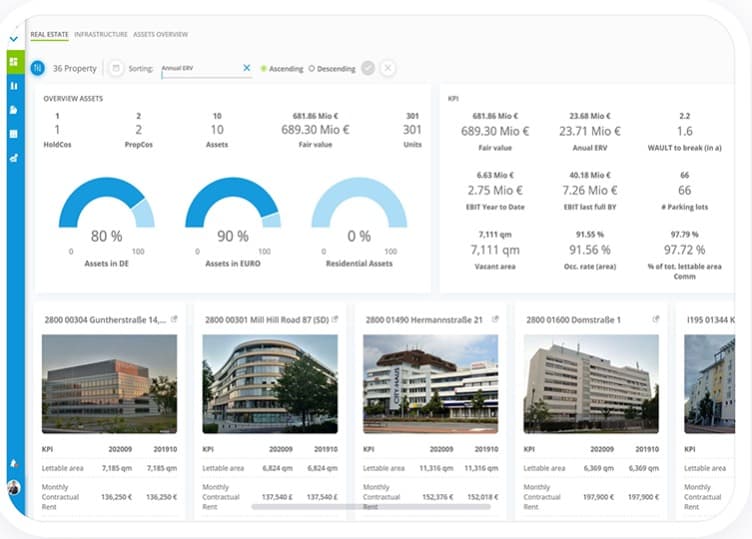Switch to the Infrastructure tab

click(x=101, y=35)
